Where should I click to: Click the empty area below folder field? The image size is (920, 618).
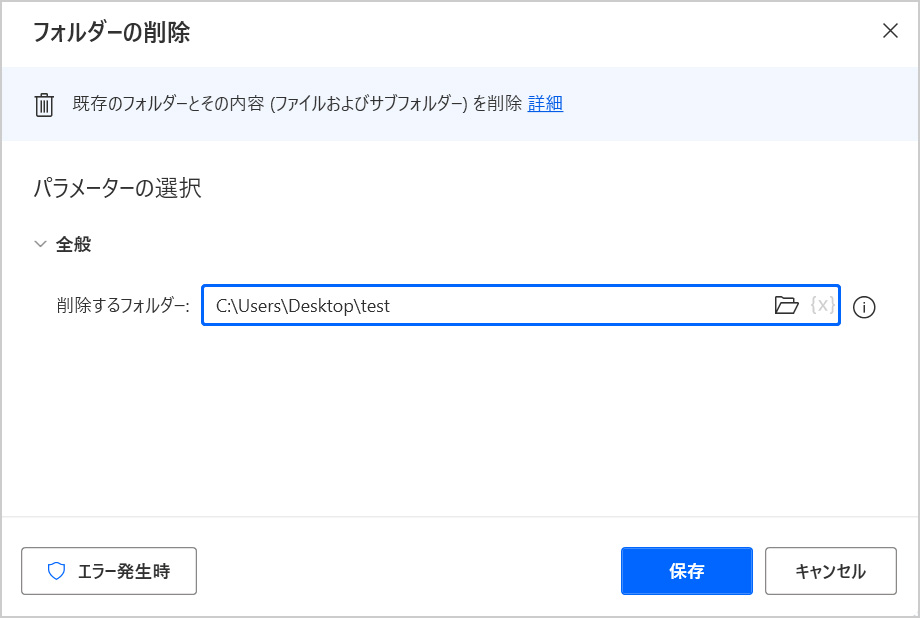460,420
